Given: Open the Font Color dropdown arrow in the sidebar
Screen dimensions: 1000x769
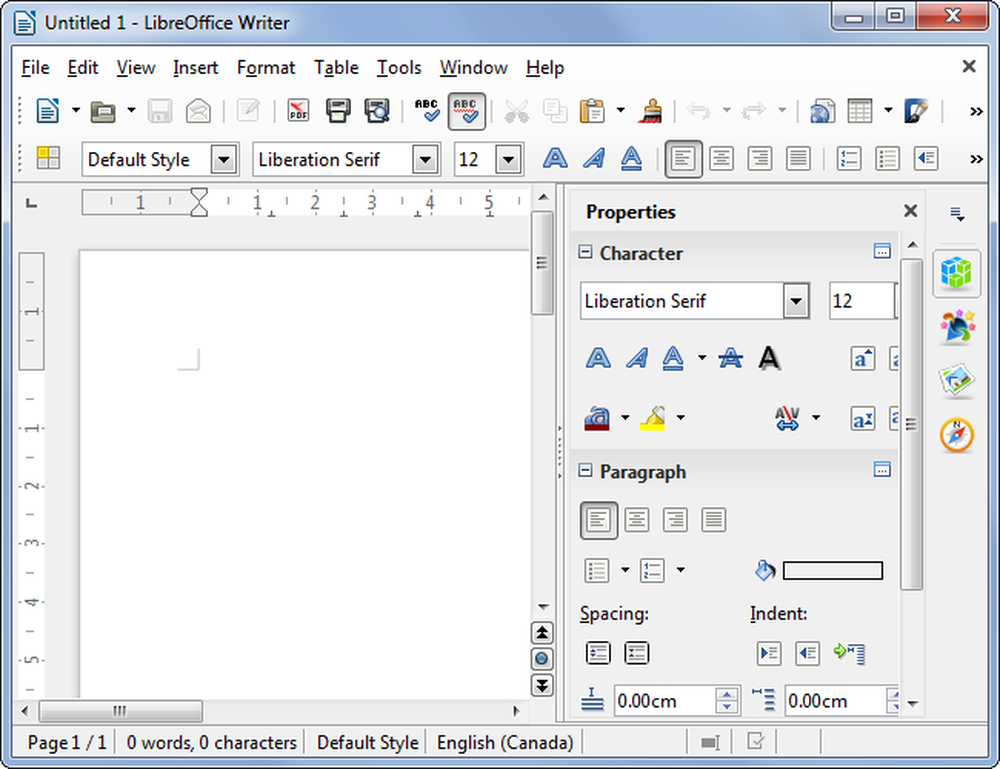Looking at the screenshot, I should 625,418.
